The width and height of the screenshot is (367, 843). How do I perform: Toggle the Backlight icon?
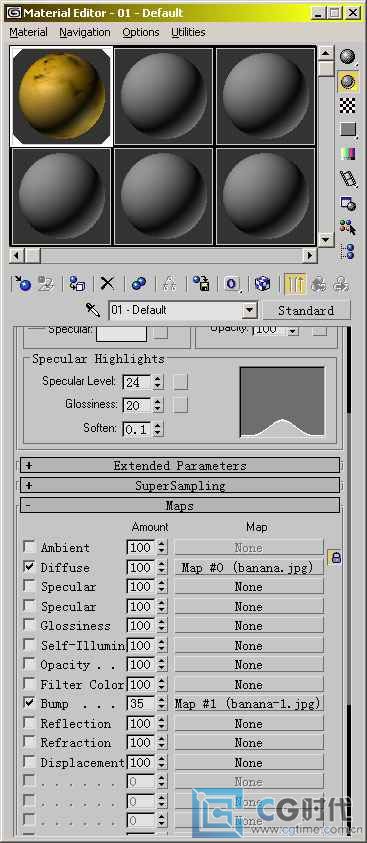coord(349,81)
